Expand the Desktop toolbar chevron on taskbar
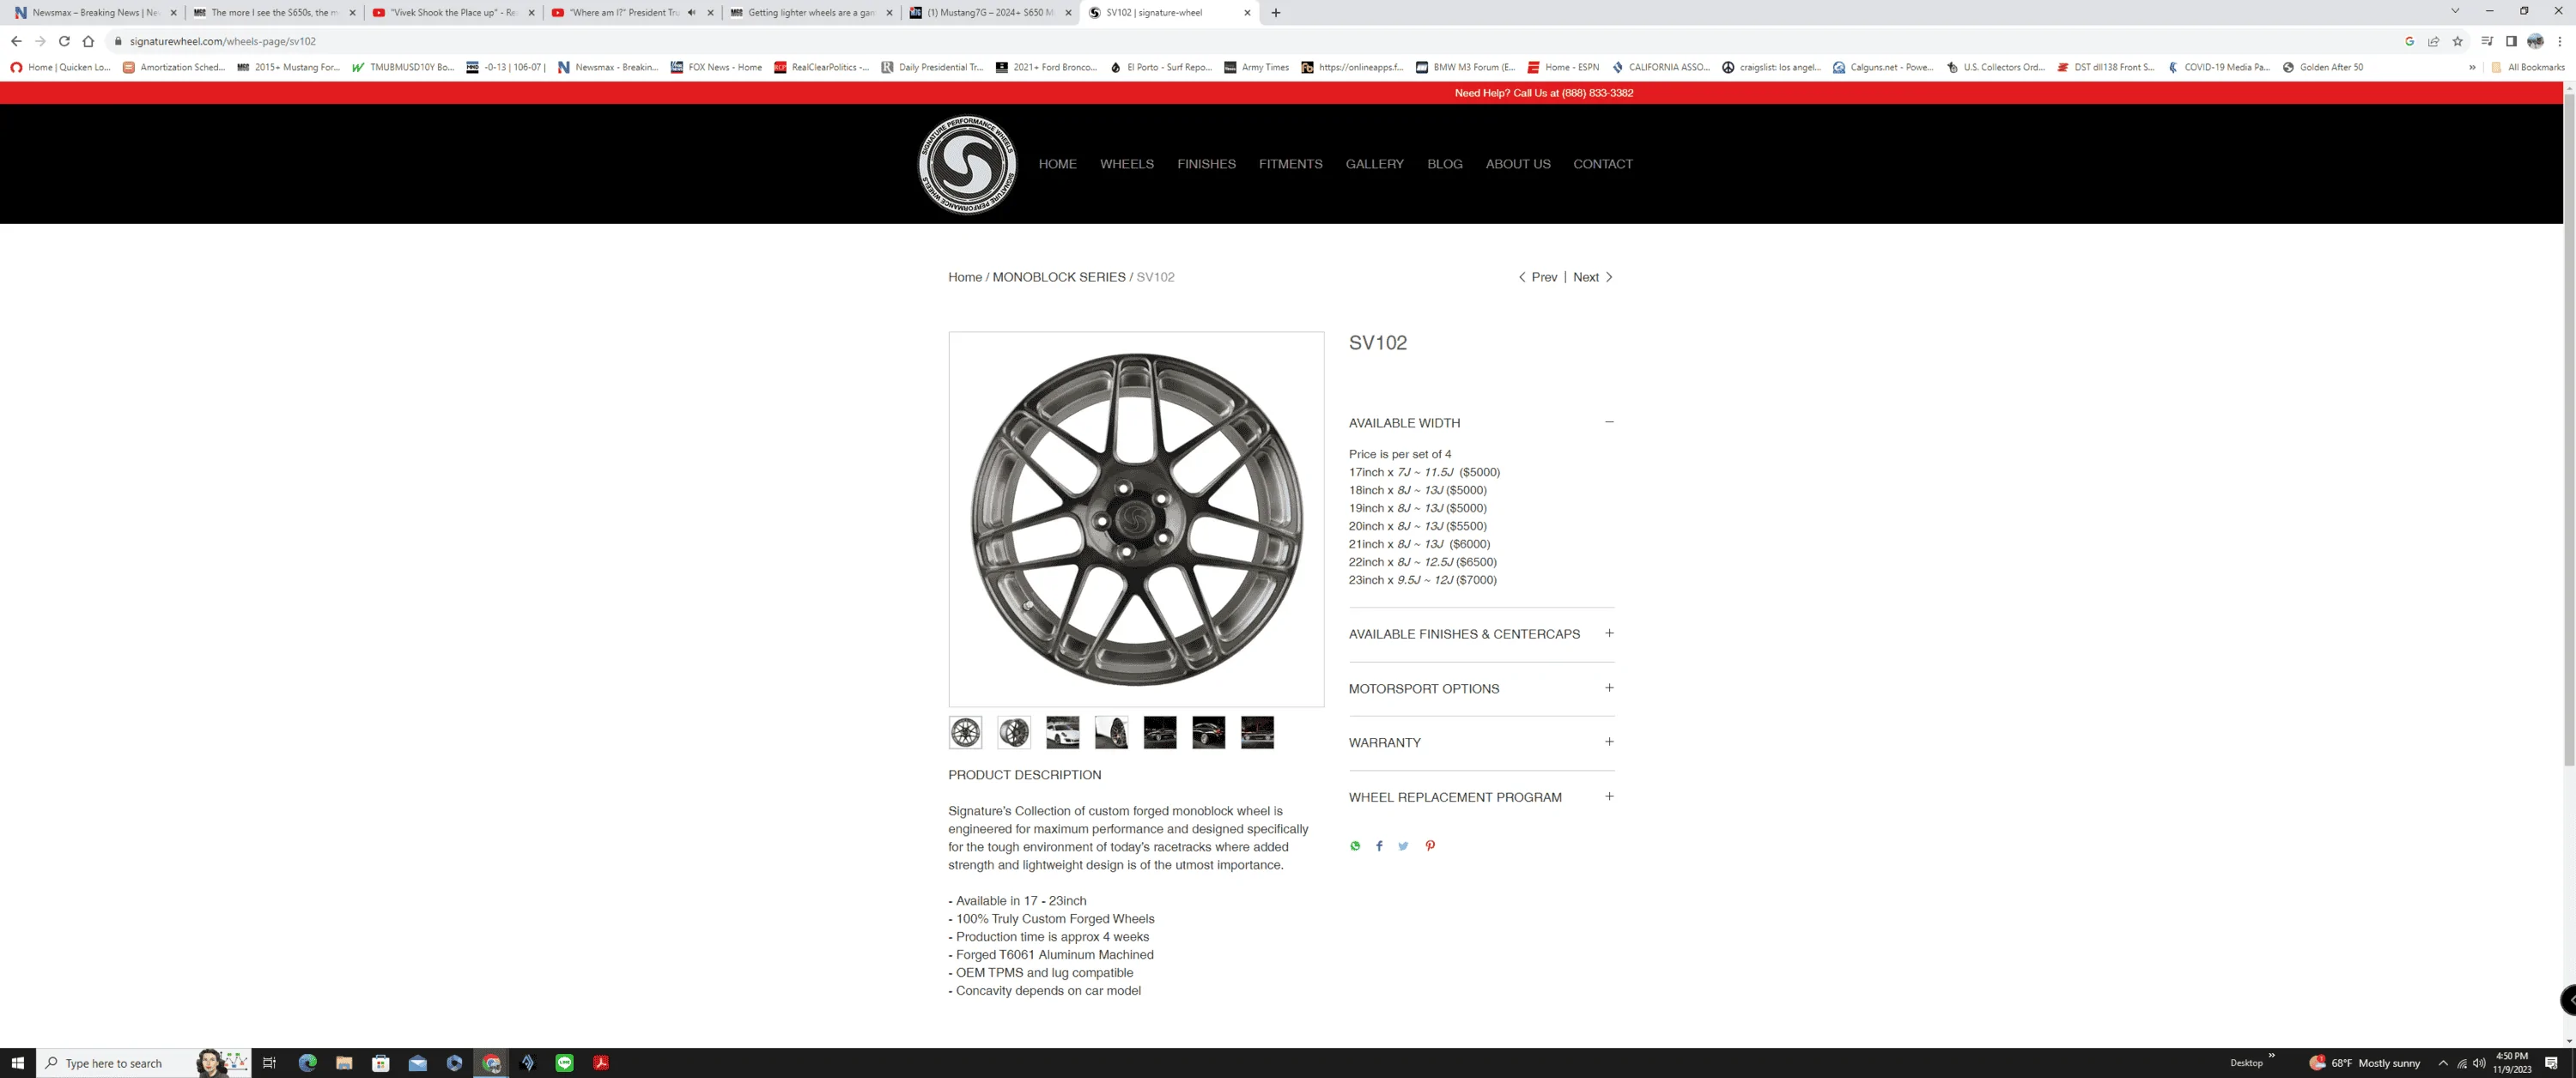Screen dimensions: 2576x1078 [2272, 1056]
